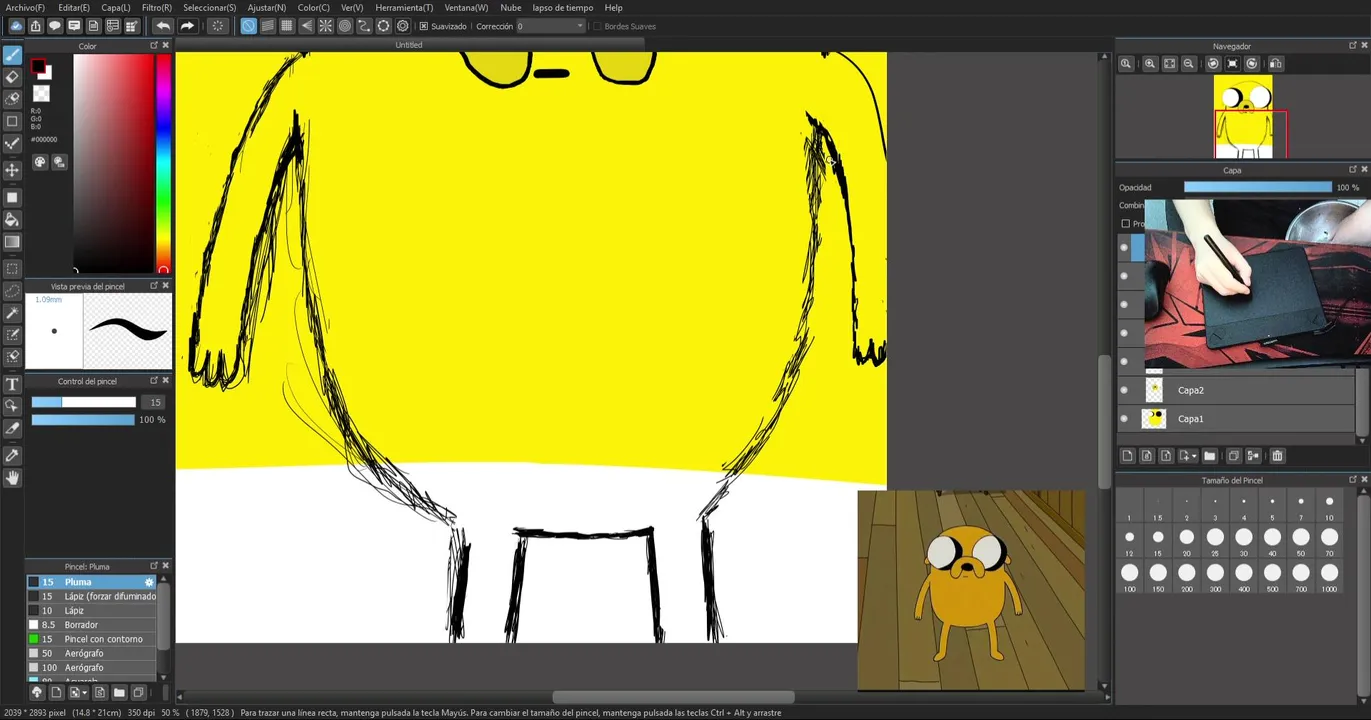Viewport: 1371px width, 720px height.
Task: Click the Untitled document tab
Action: 409,45
